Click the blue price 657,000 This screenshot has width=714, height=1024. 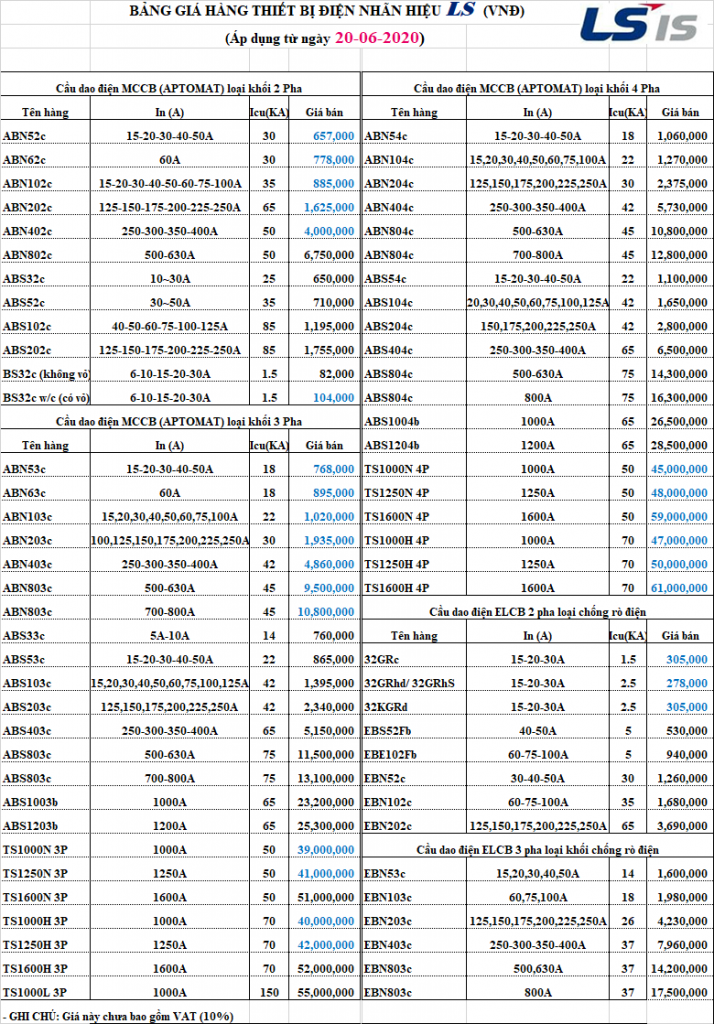[x=333, y=135]
